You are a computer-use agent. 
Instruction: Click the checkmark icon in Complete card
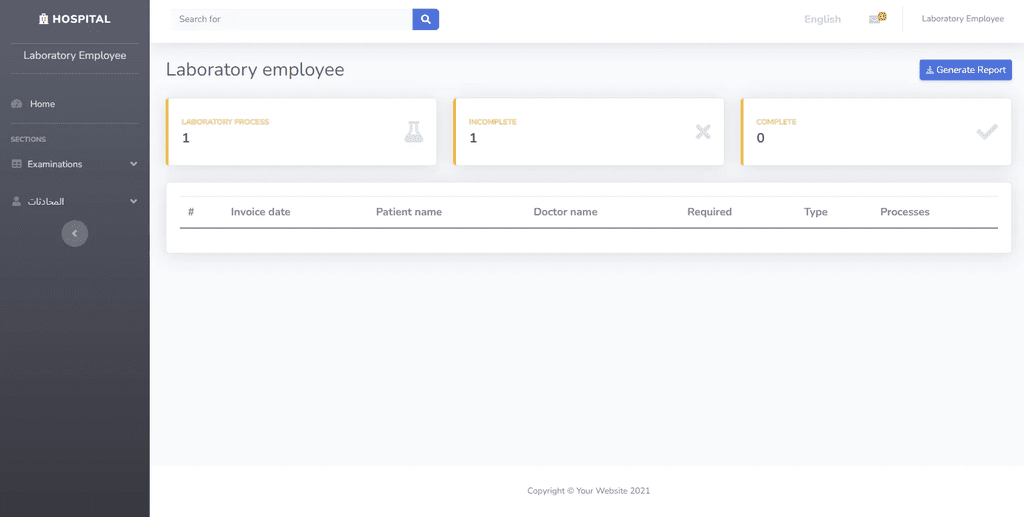987,132
